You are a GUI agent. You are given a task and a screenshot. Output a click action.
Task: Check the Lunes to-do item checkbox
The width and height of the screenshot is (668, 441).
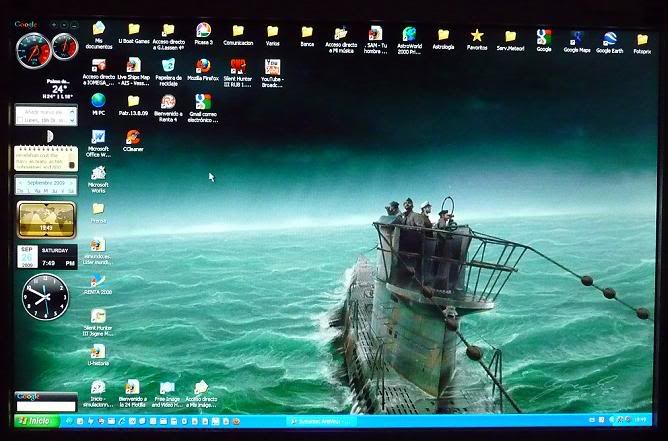click(x=20, y=120)
